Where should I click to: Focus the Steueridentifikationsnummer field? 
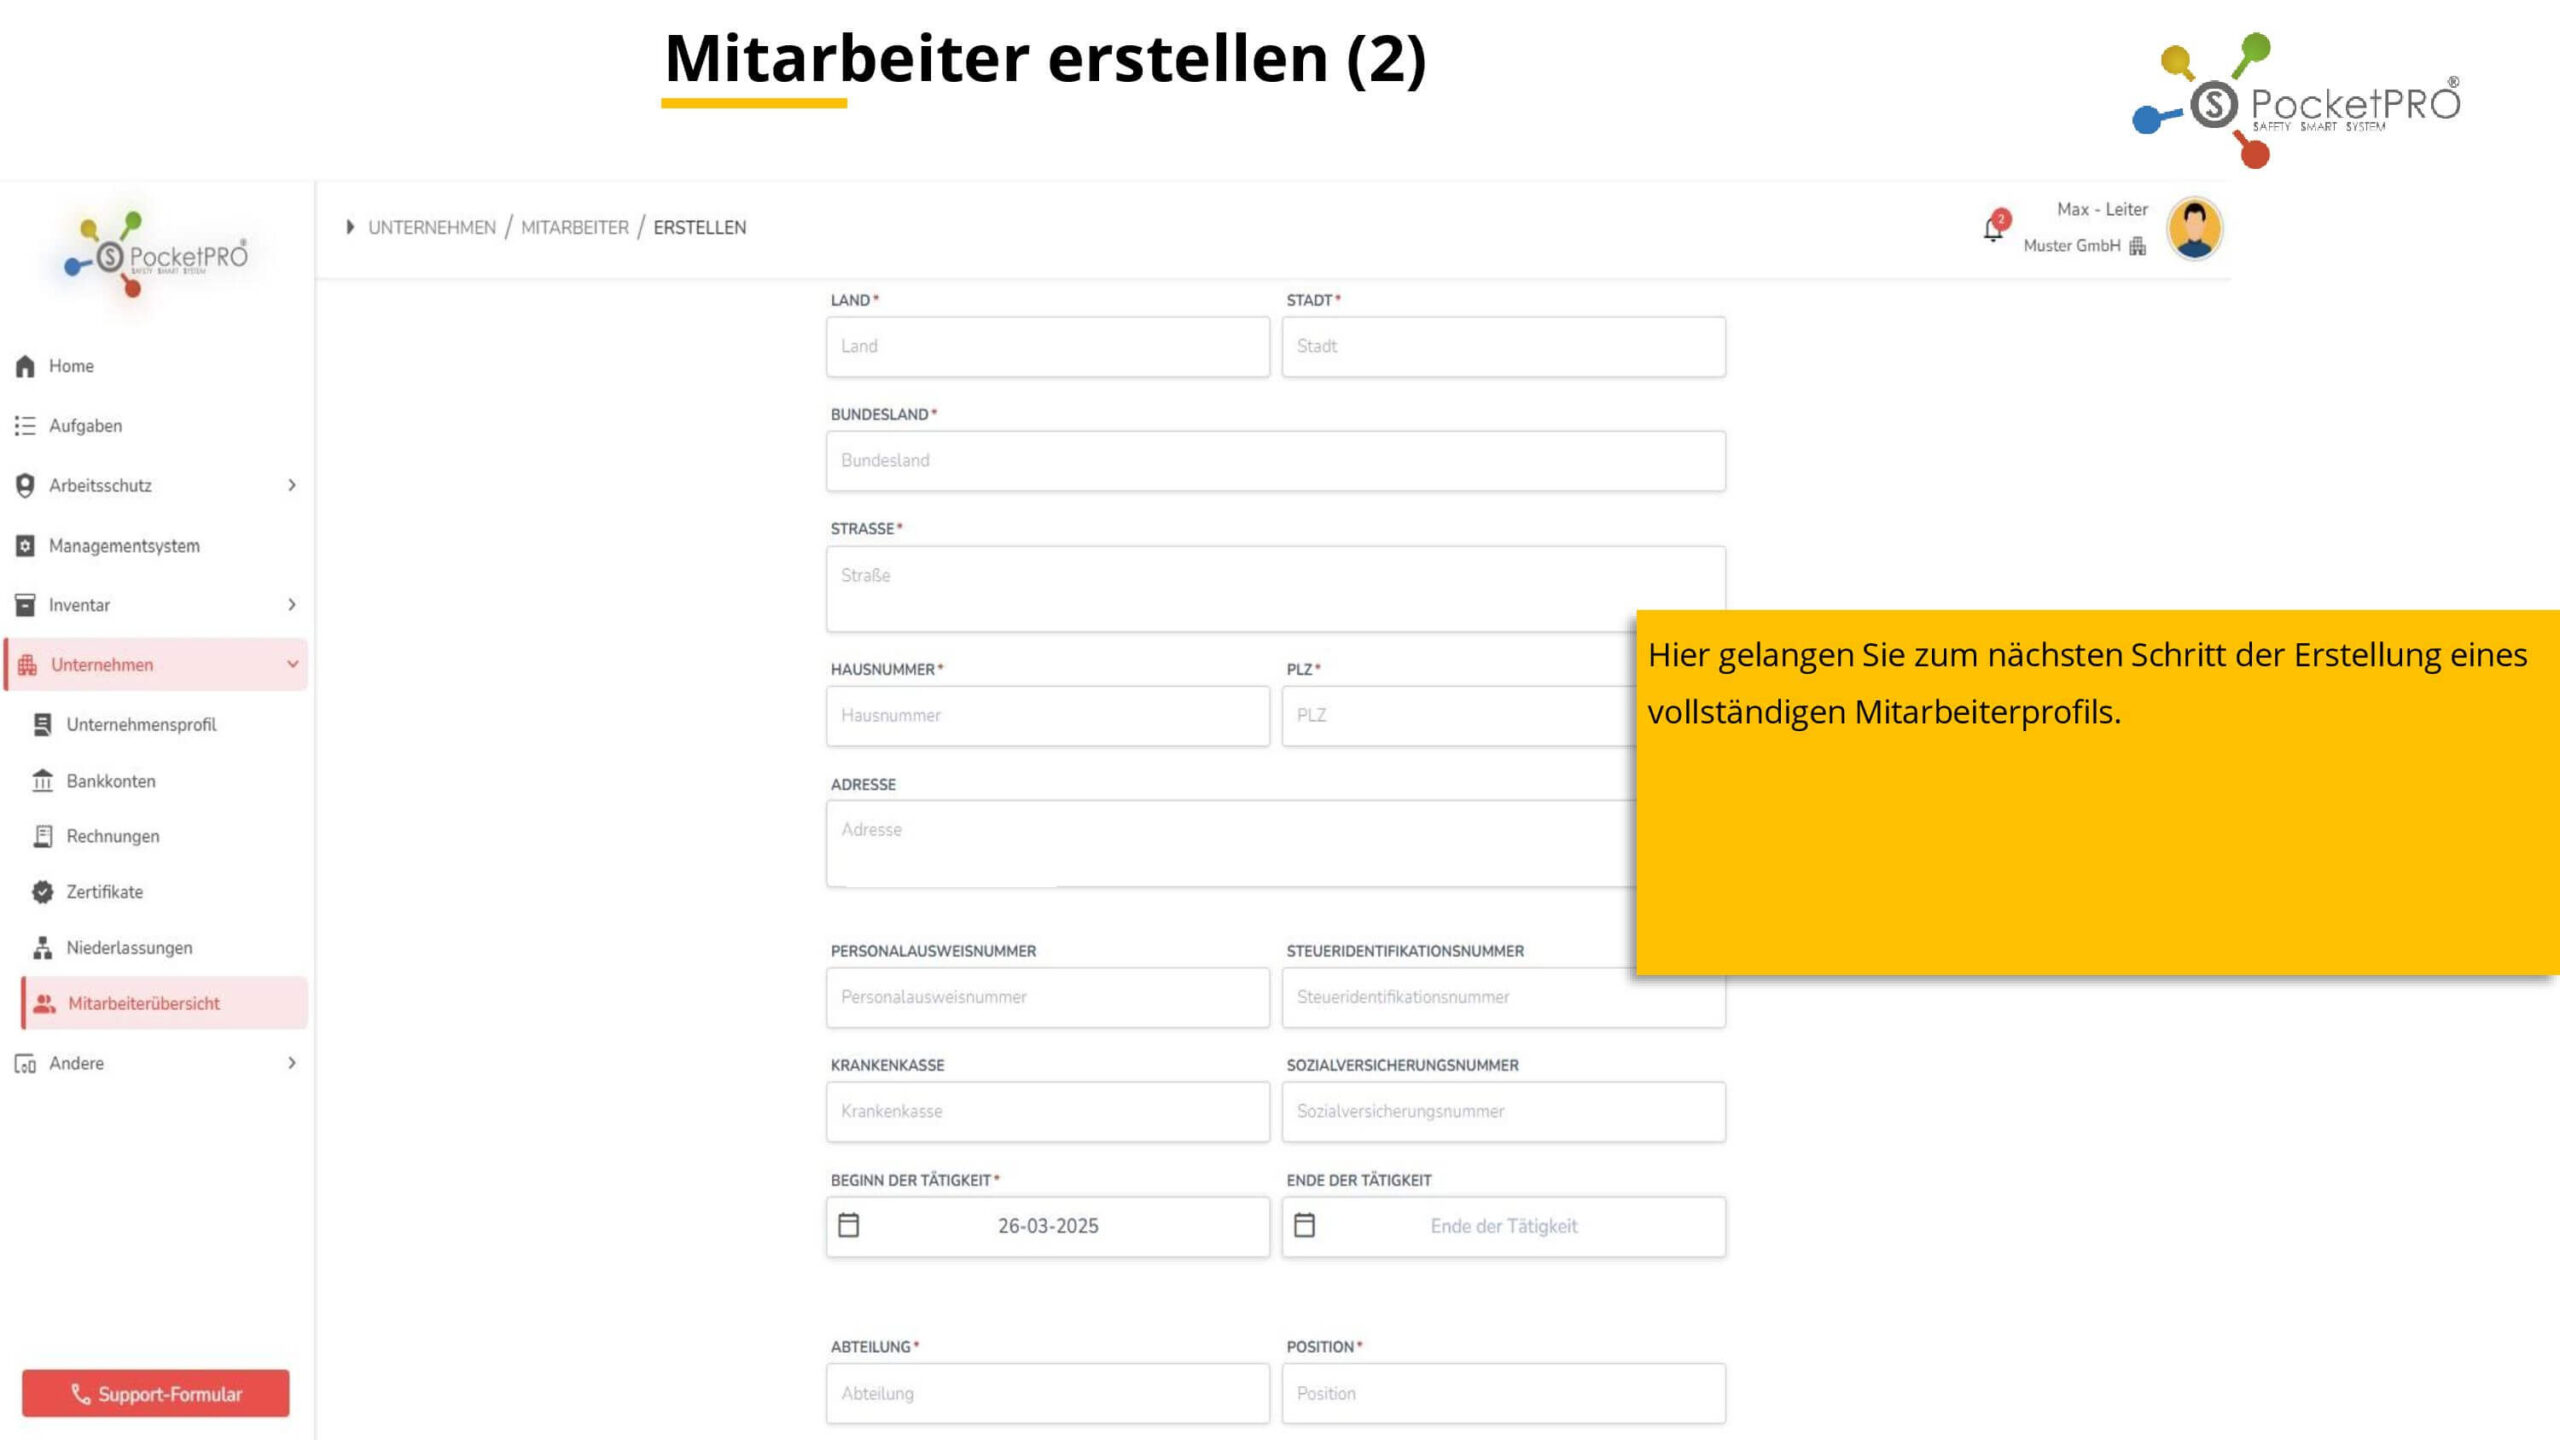point(1504,998)
